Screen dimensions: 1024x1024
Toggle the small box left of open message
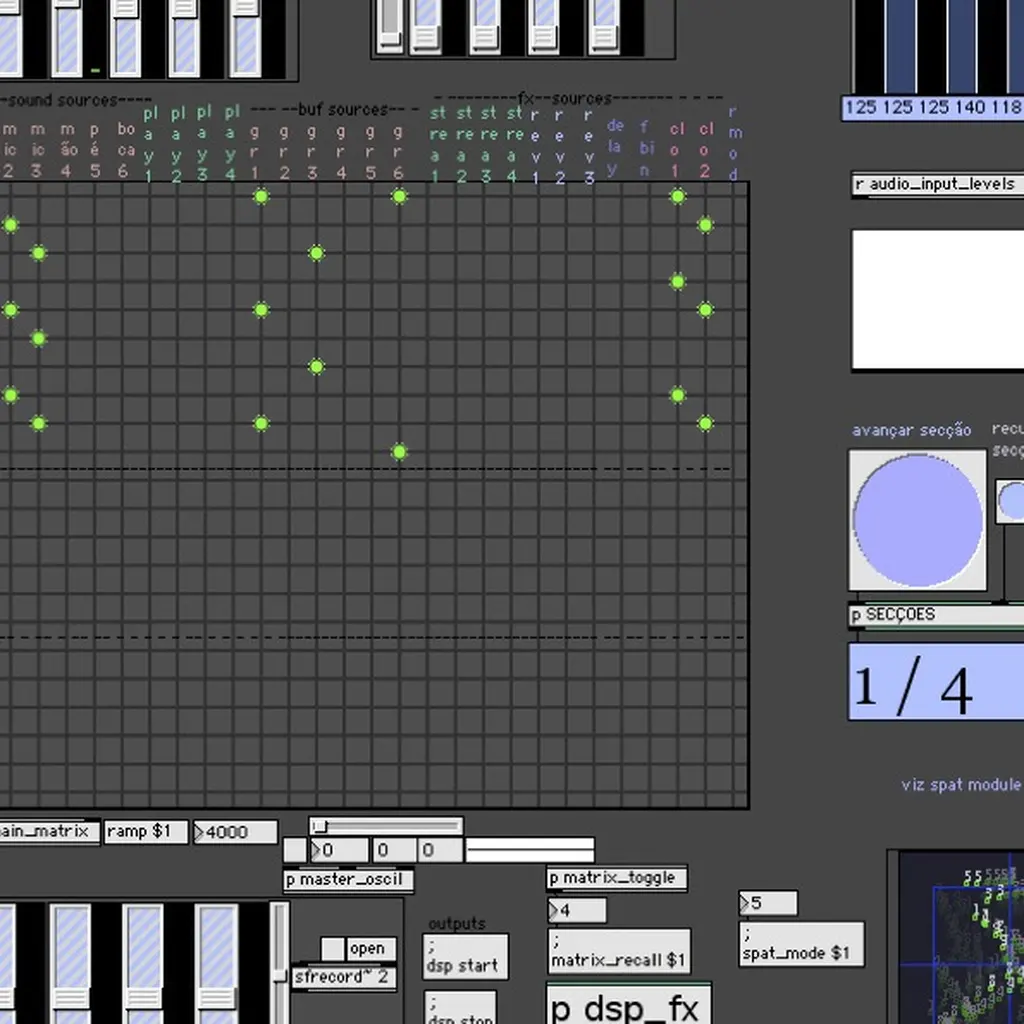point(332,948)
